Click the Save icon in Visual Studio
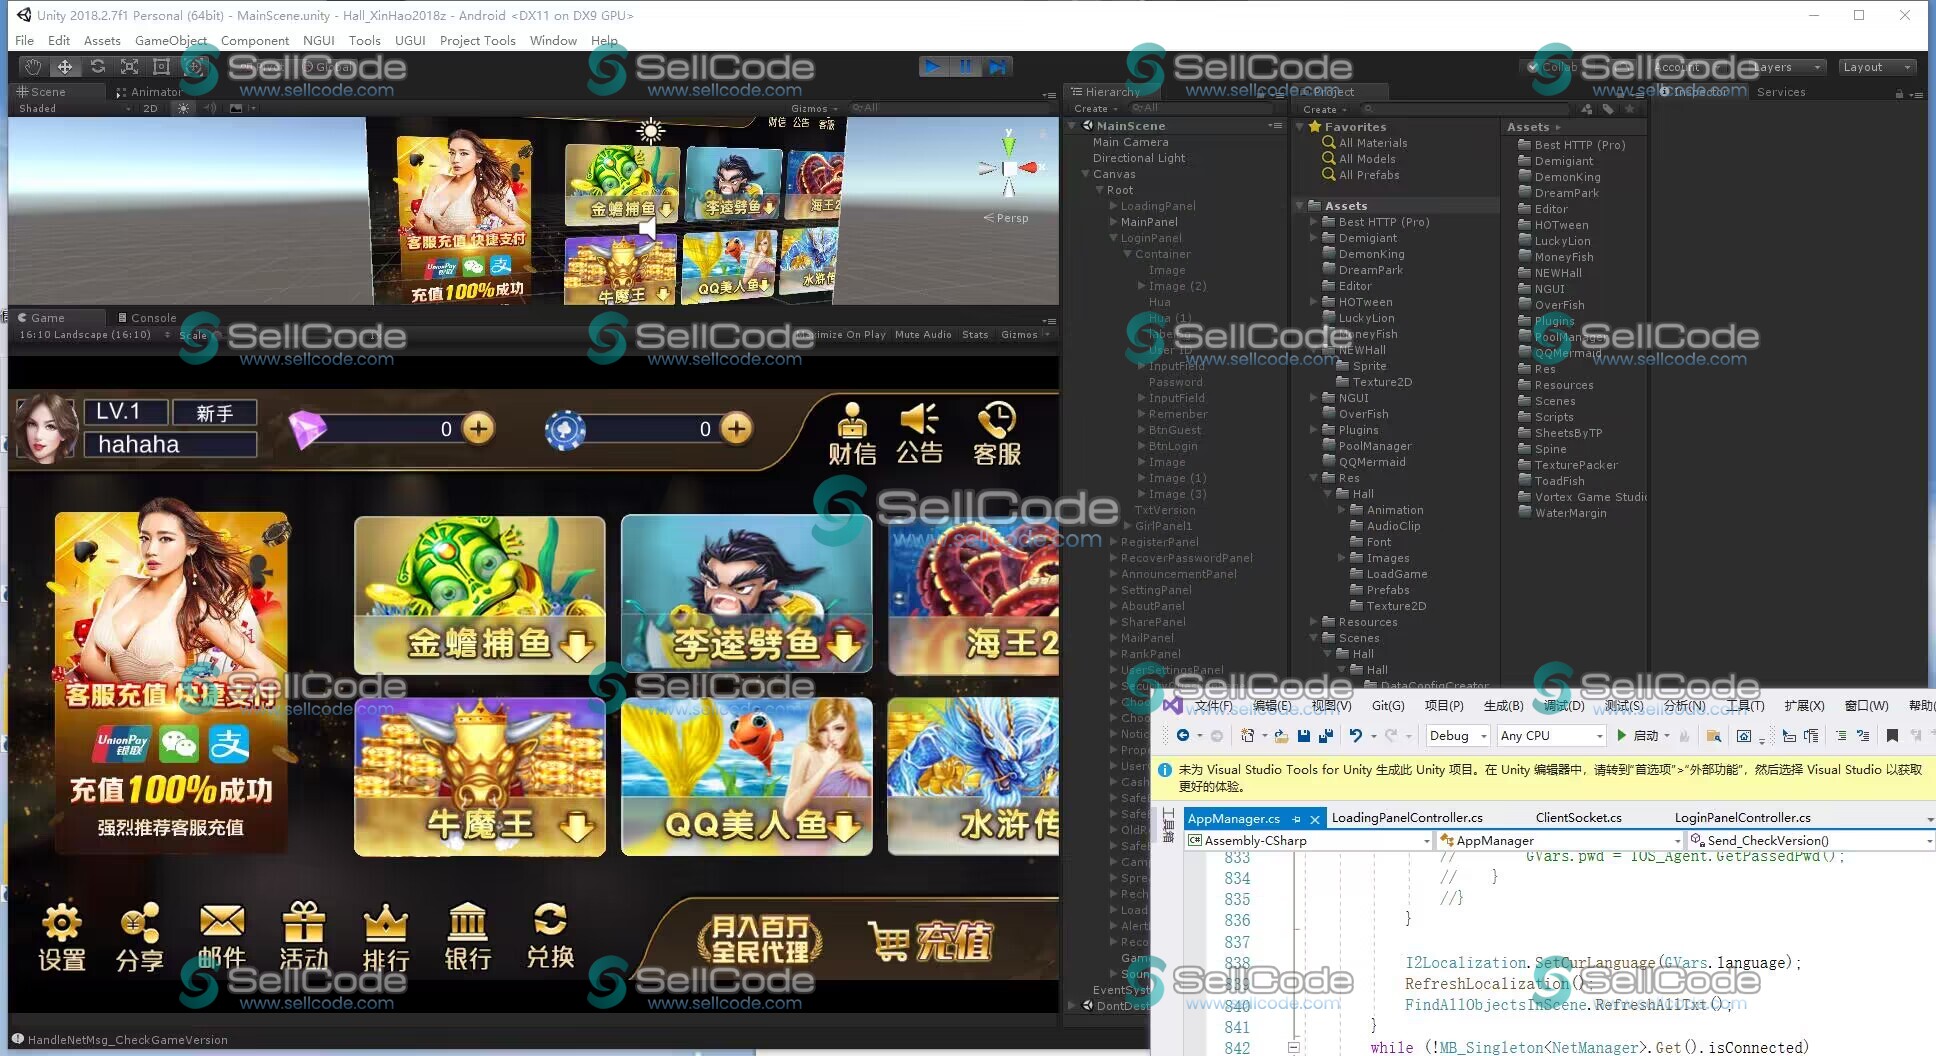The height and width of the screenshot is (1056, 1936). coord(1303,736)
